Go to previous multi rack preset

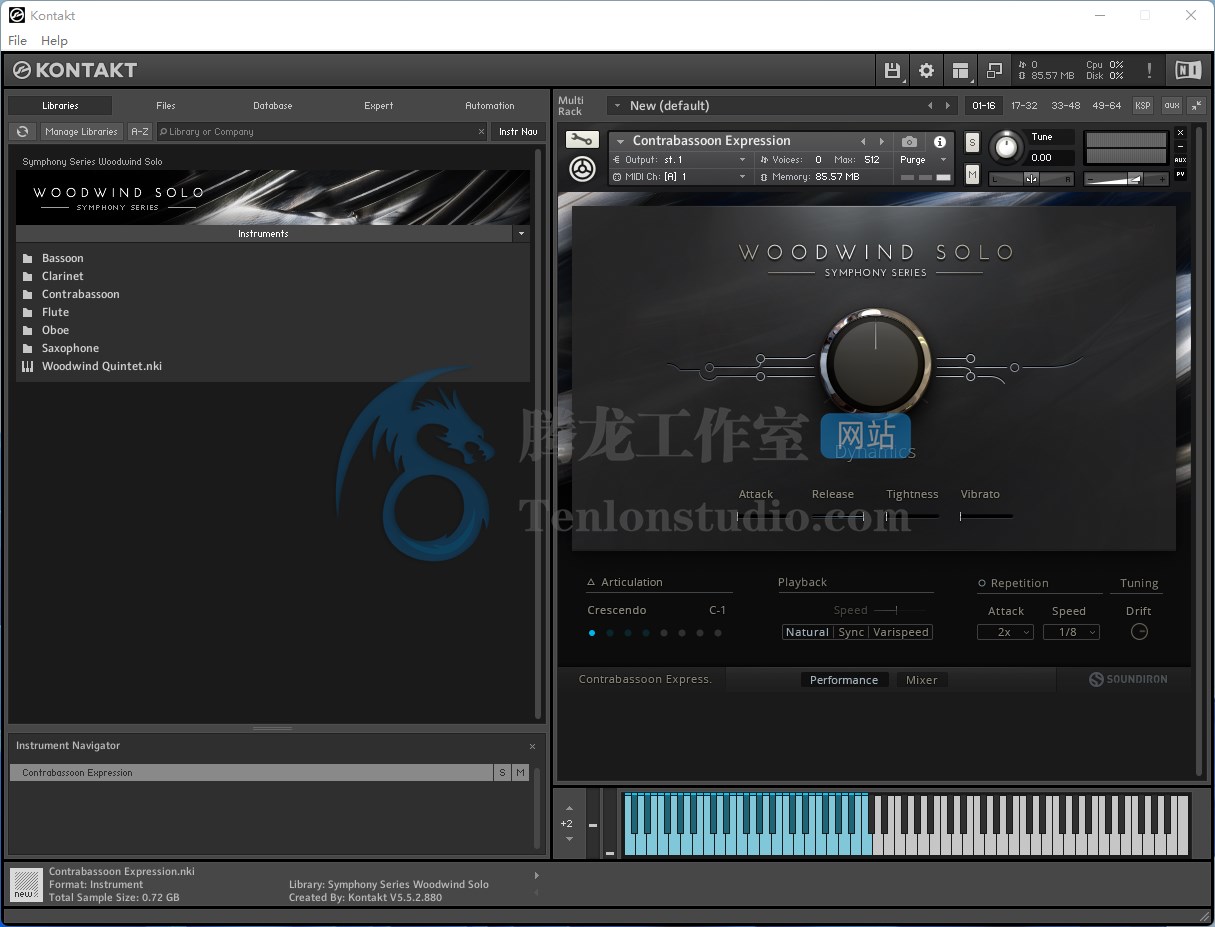[930, 105]
